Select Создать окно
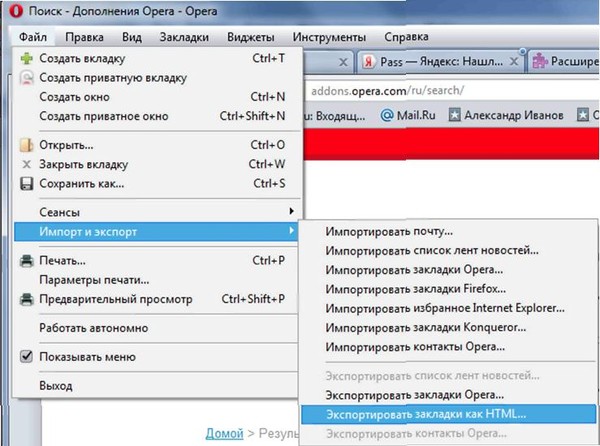 (157, 97)
